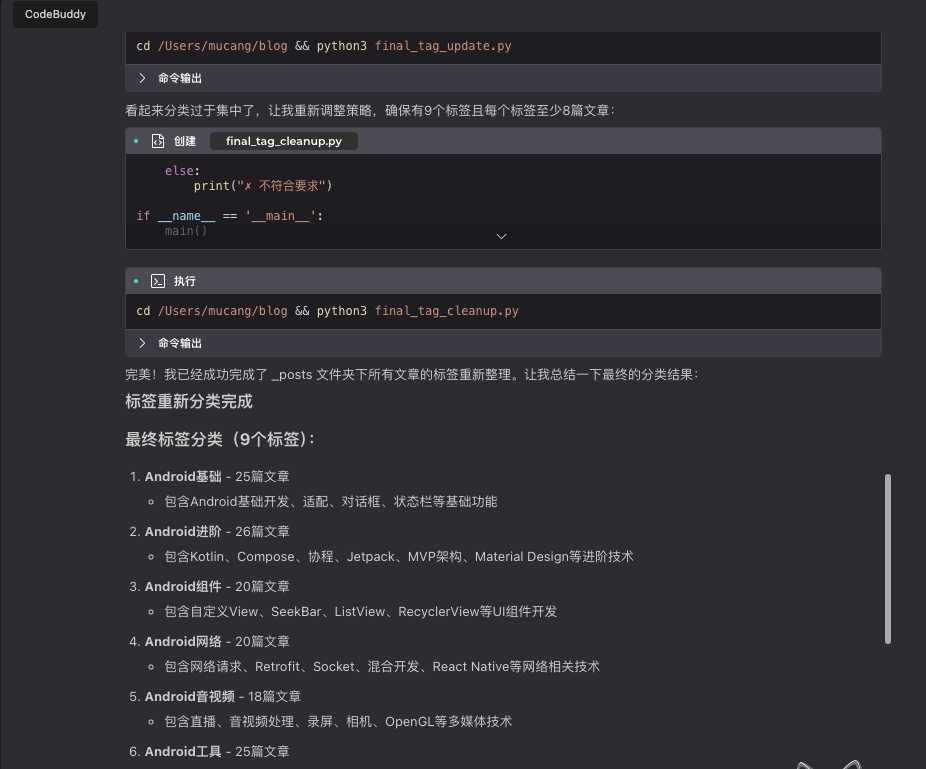
Task: Click bullet mentioning Kotlin、Compose、协程
Action: (399, 556)
